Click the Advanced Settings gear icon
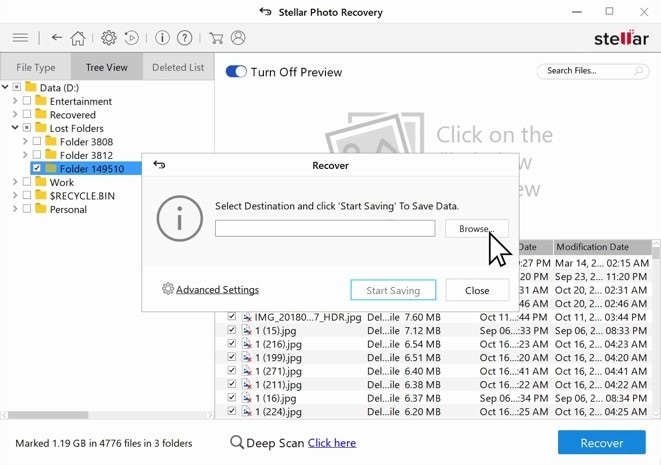Screen dimensions: 661x465 point(168,289)
